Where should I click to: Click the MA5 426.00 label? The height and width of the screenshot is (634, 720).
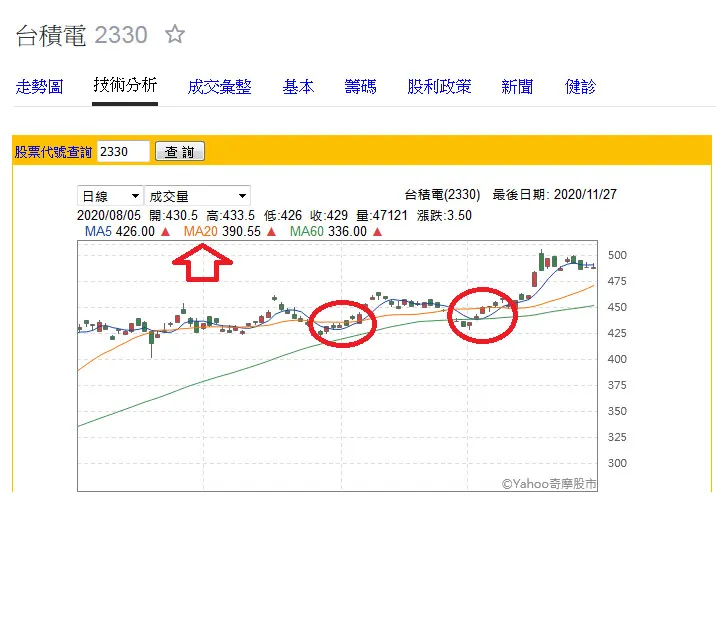pyautogui.click(x=120, y=231)
